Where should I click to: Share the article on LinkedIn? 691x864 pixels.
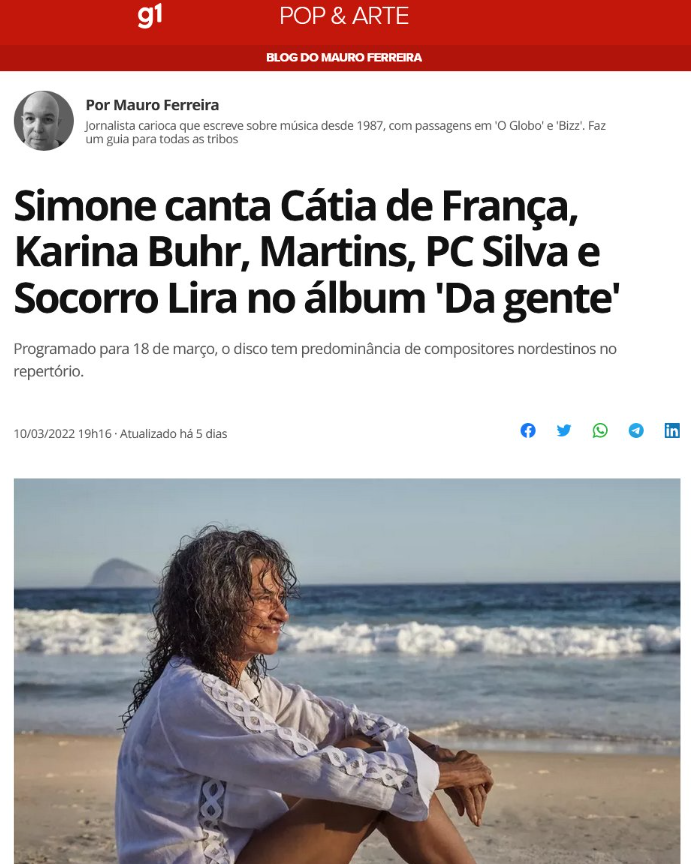(x=672, y=430)
